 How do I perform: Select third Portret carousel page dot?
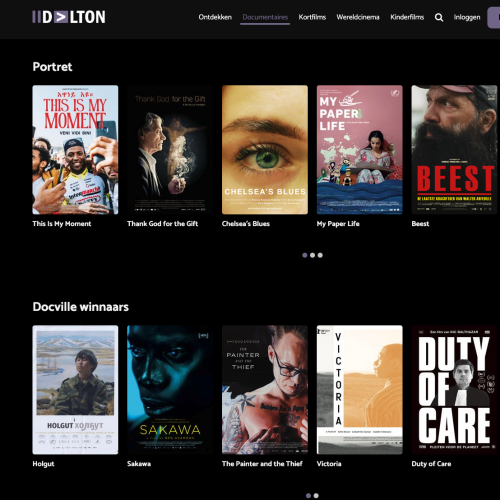point(320,255)
